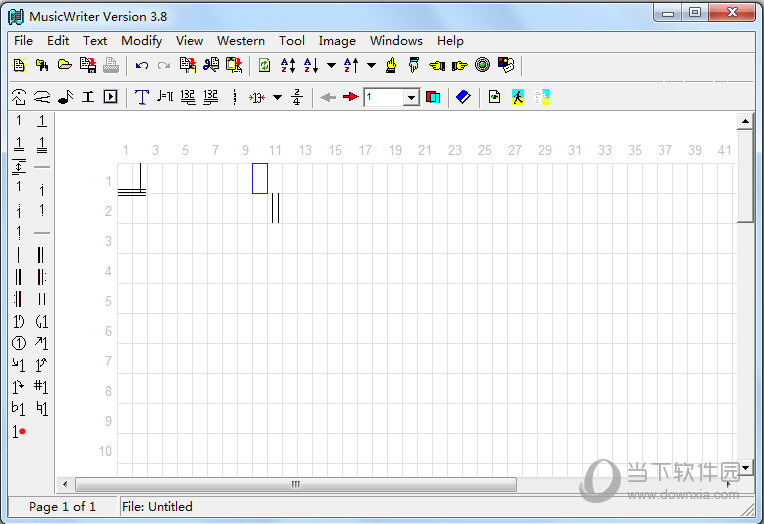Expand dropdown next to red barline icon
Image resolution: width=764 pixels, height=524 pixels.
coord(277,97)
